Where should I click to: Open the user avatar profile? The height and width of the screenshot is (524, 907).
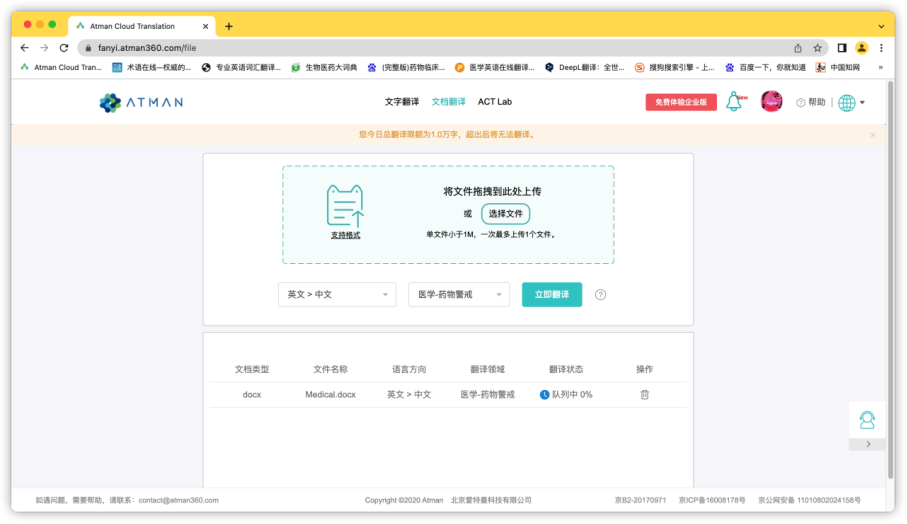pyautogui.click(x=771, y=102)
